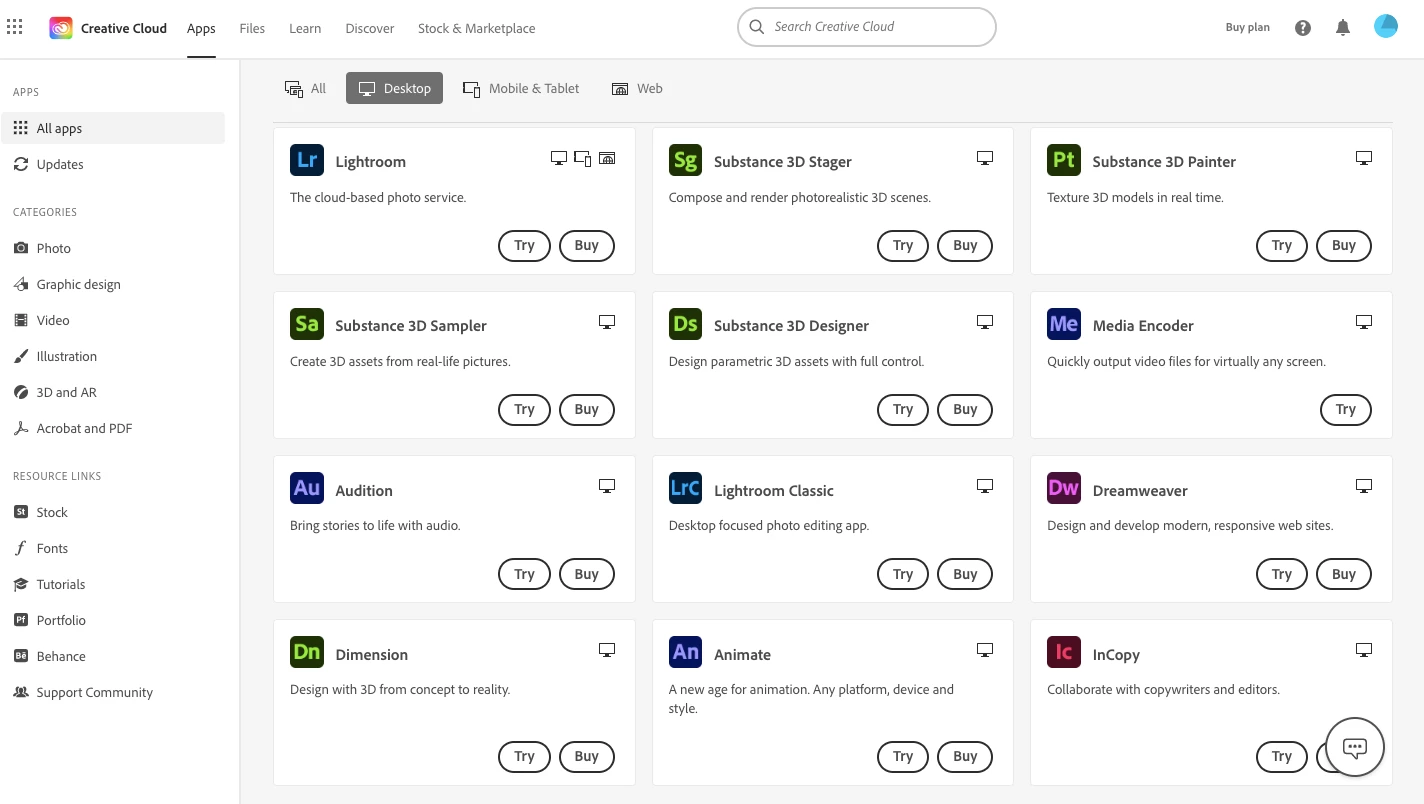Switch to the Apps tab
1424x804 pixels.
(201, 28)
